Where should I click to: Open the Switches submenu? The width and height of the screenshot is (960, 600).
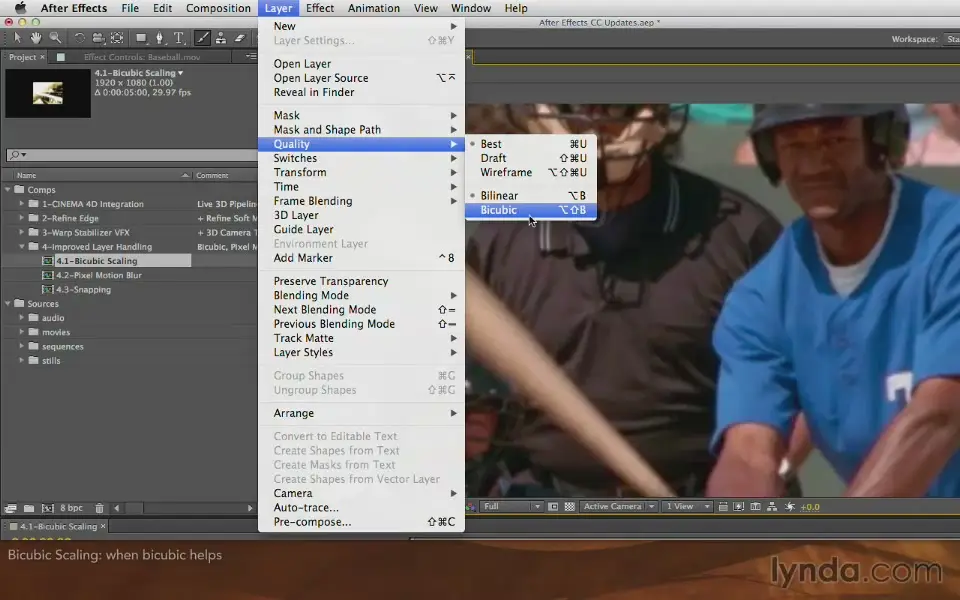click(361, 158)
